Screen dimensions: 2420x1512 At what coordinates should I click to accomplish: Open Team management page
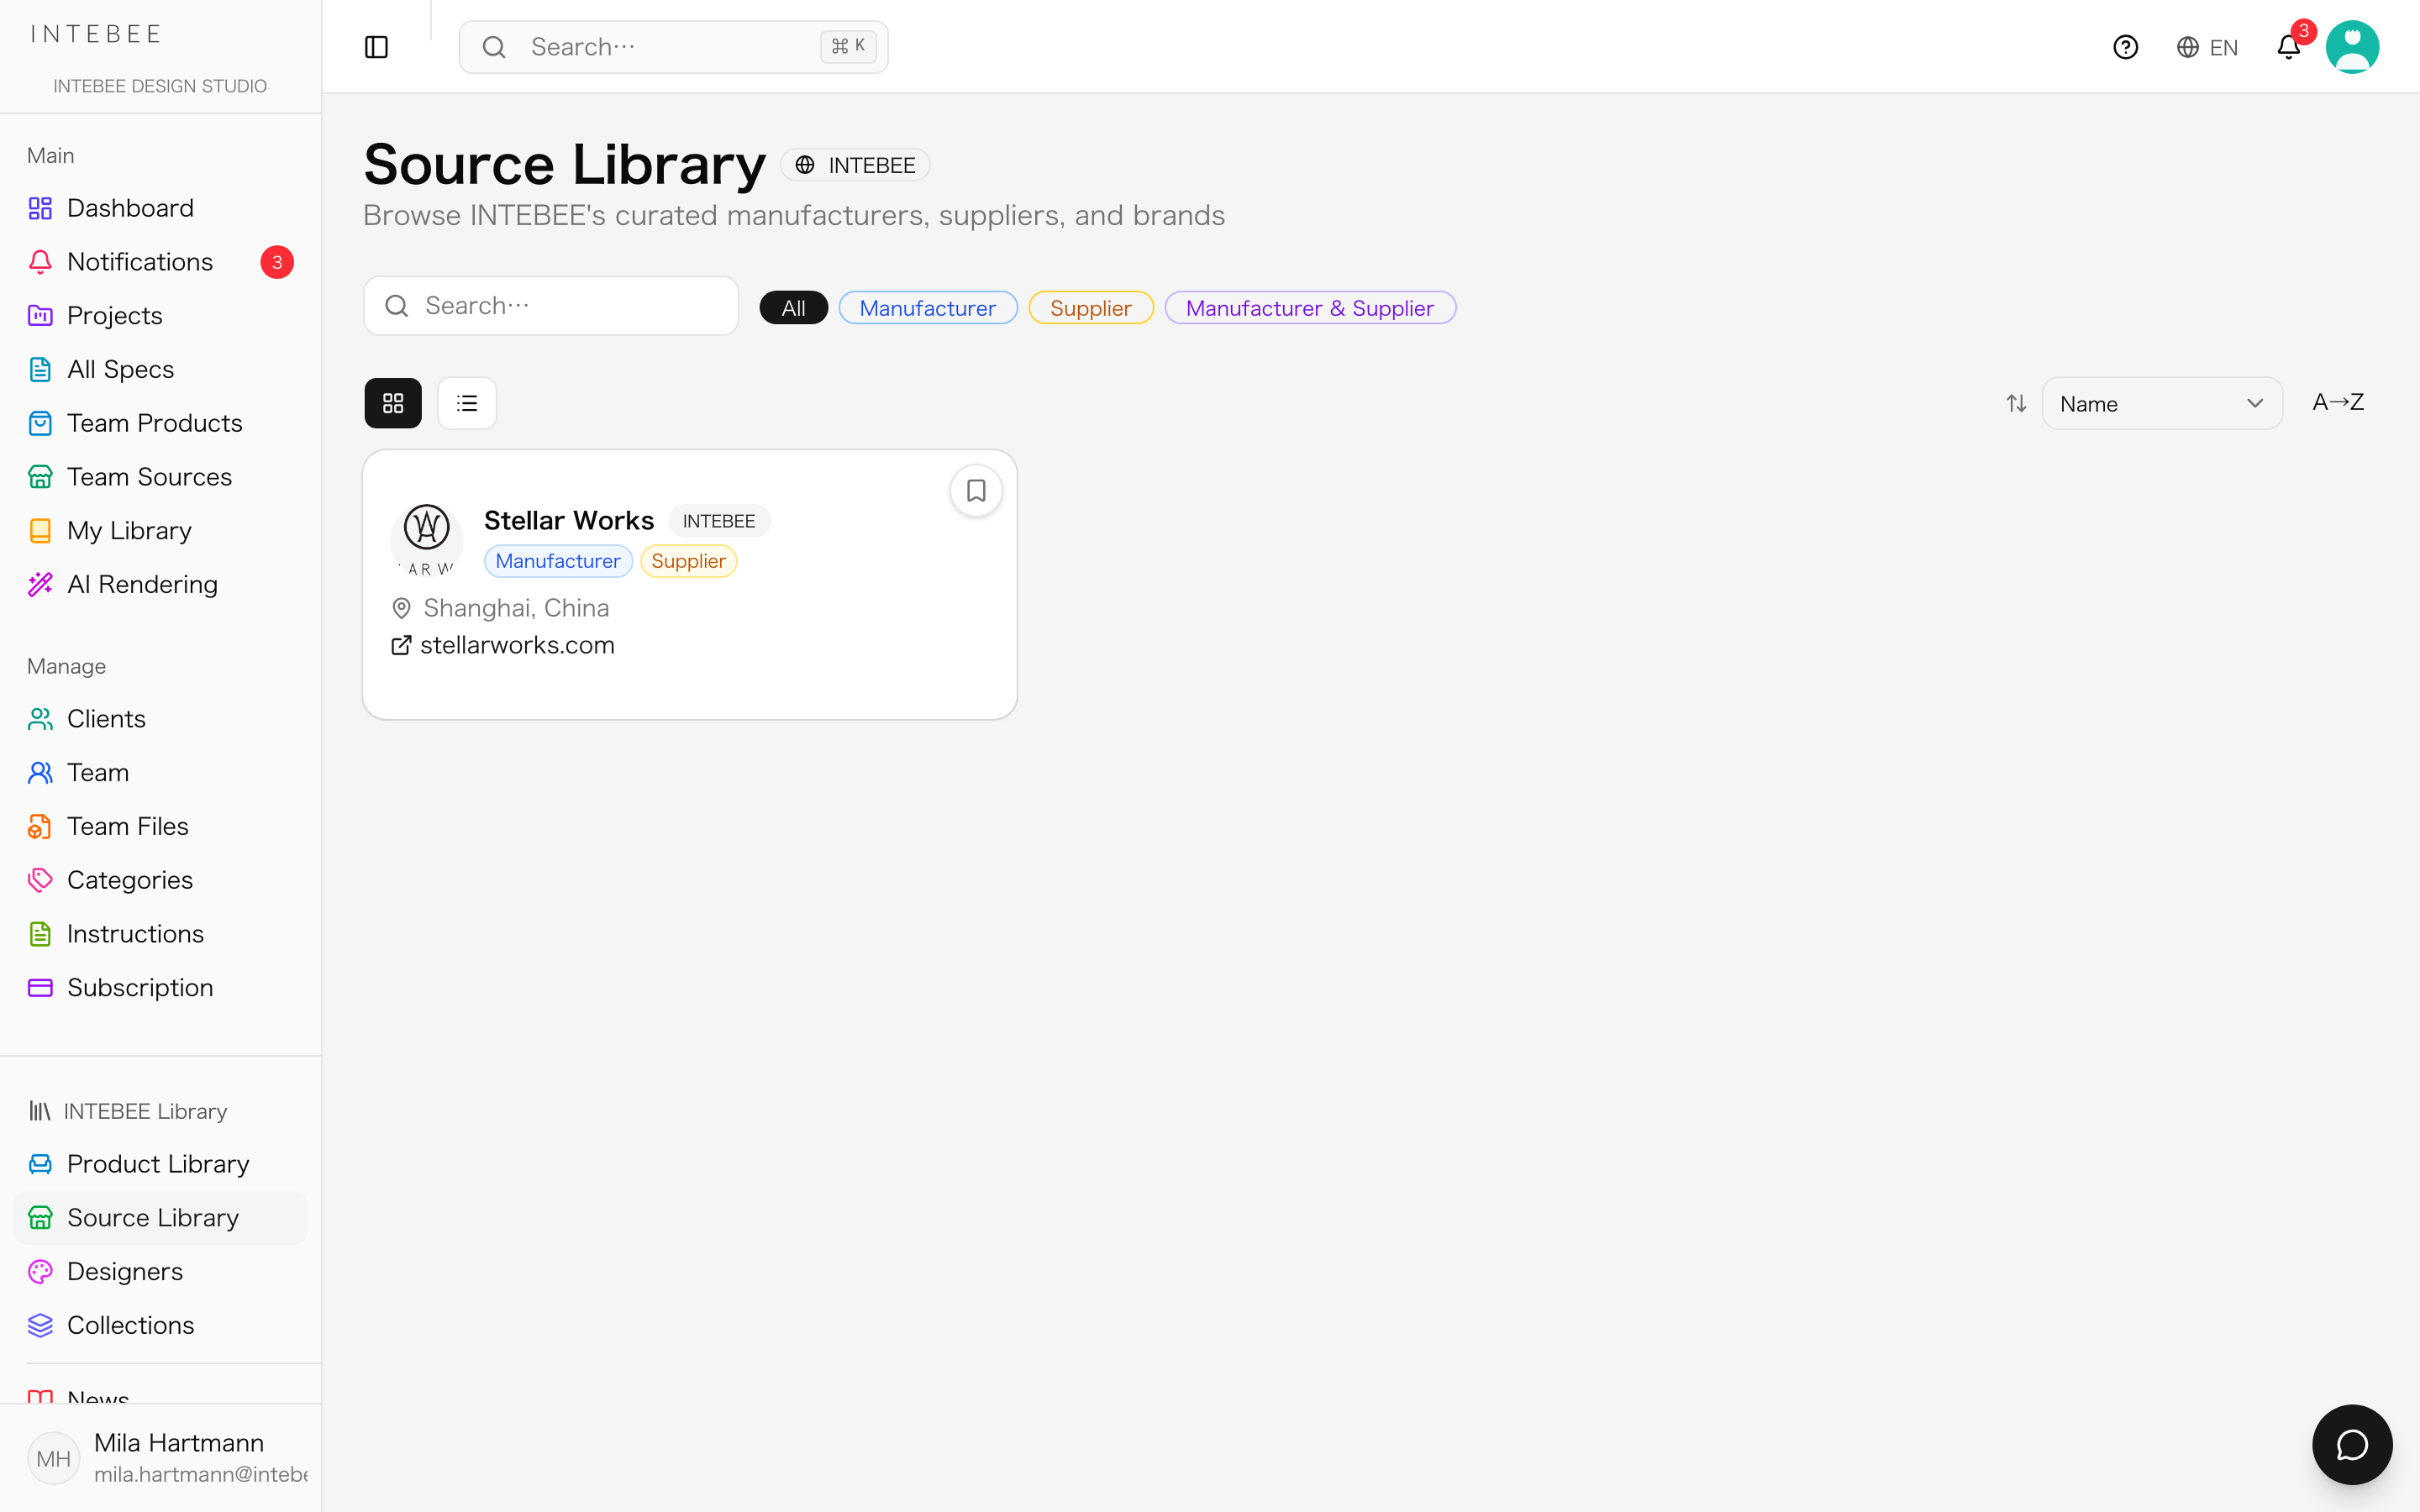[x=160, y=773]
